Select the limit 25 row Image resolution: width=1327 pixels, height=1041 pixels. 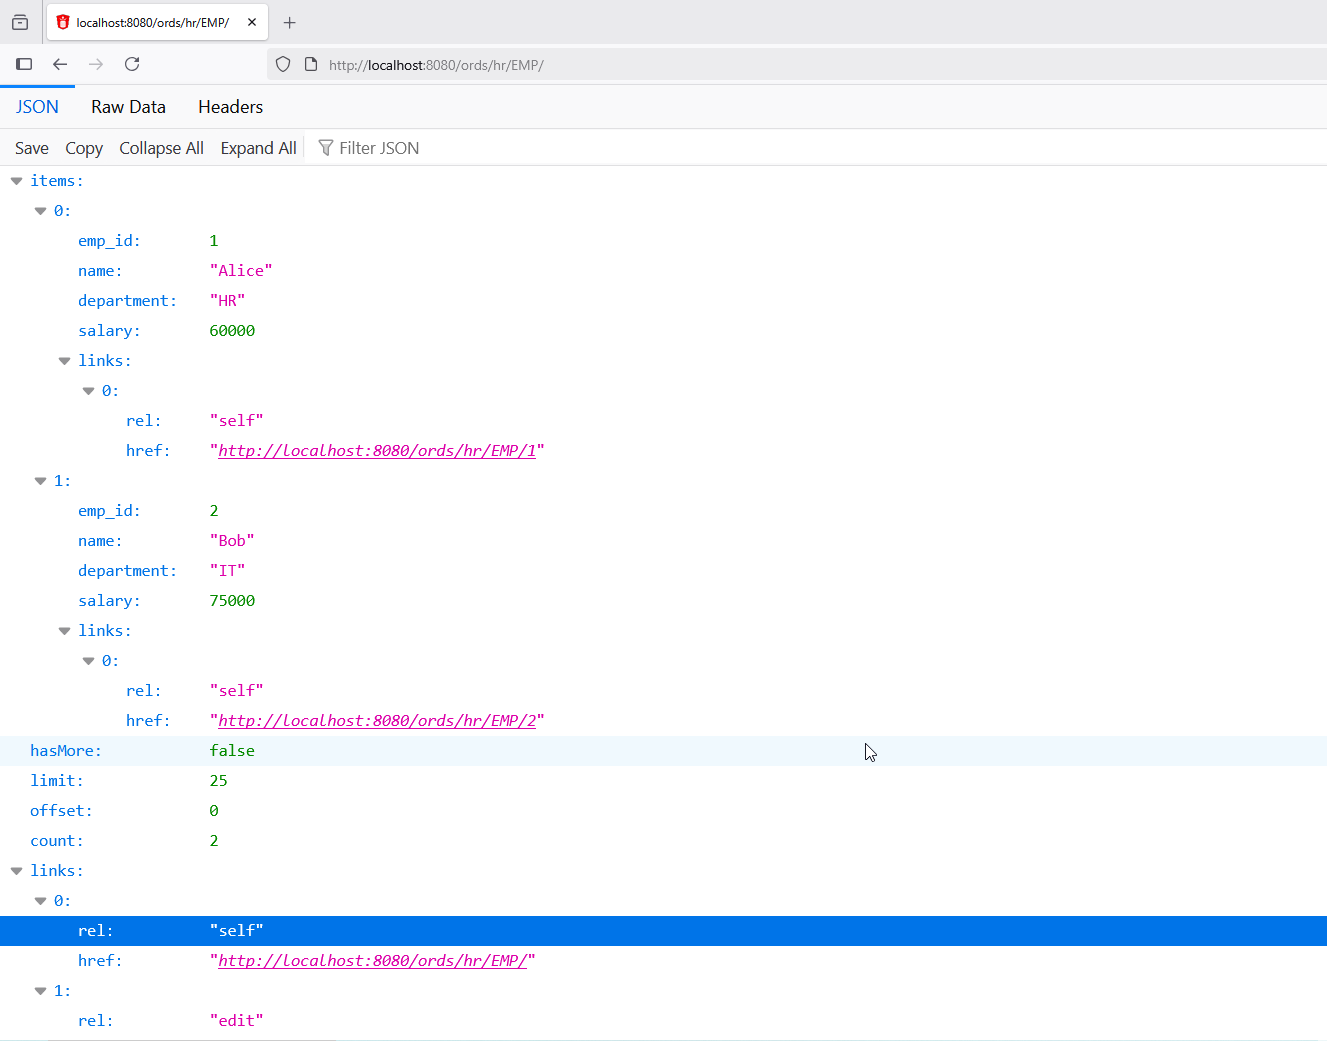tap(663, 781)
